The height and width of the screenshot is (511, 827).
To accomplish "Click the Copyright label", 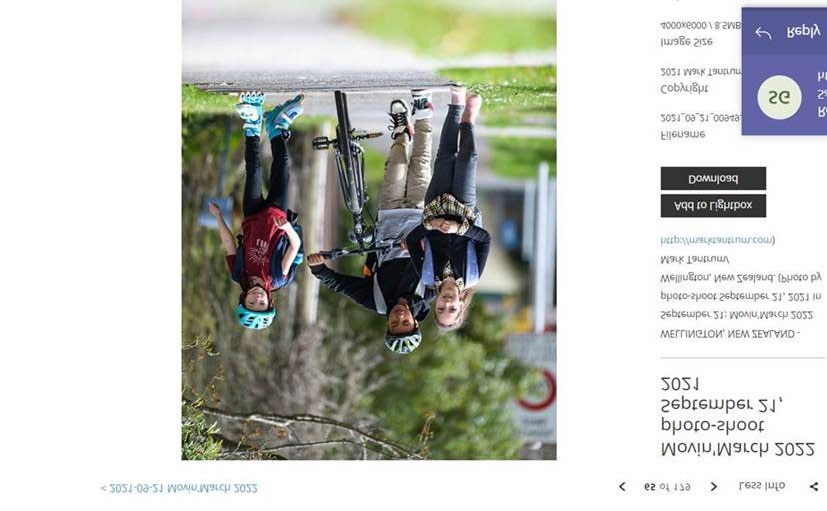I will (x=684, y=89).
